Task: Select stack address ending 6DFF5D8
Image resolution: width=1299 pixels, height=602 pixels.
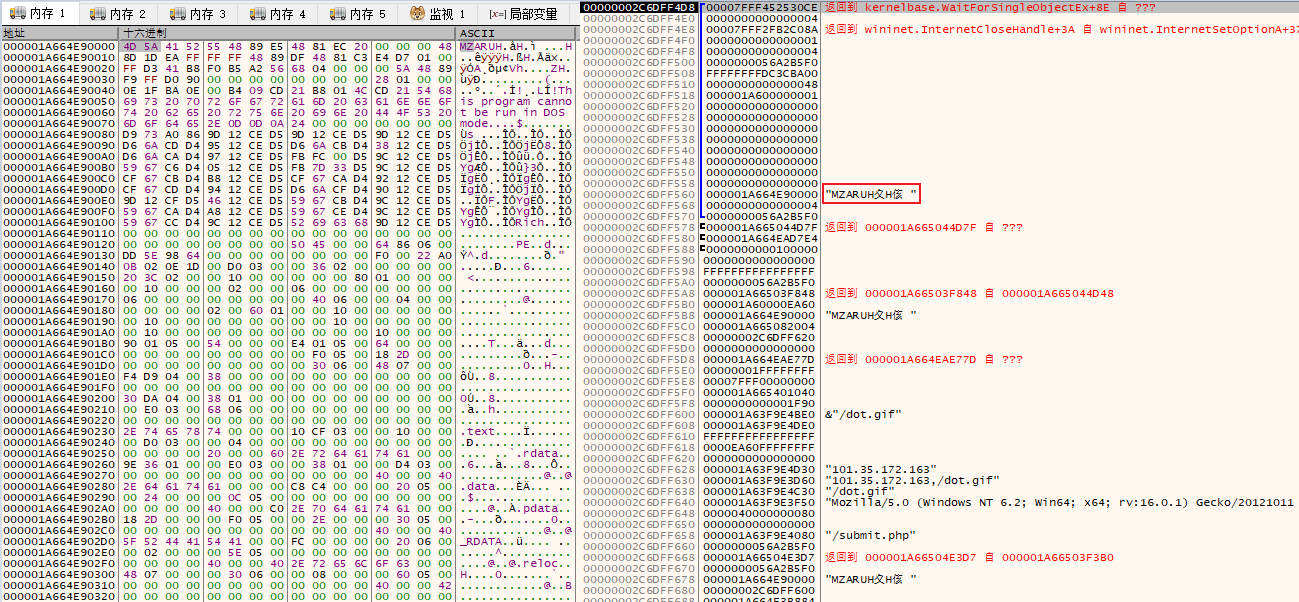Action: click(638, 359)
